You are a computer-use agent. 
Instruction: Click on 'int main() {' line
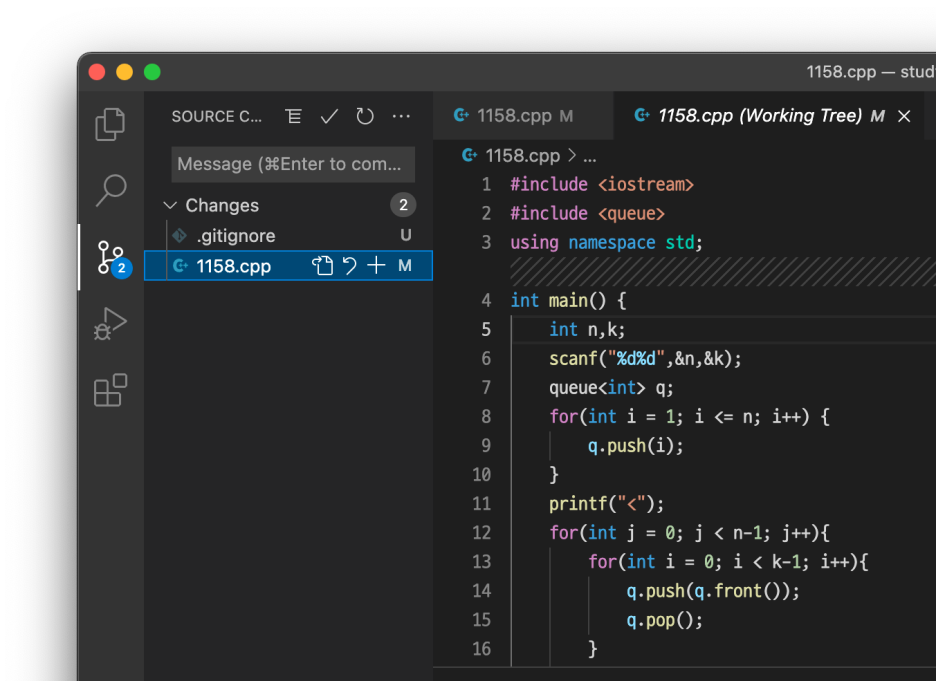568,300
